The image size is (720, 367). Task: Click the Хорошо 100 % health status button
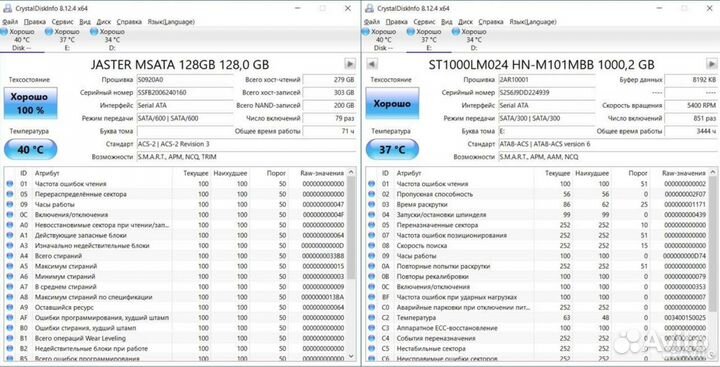30,103
